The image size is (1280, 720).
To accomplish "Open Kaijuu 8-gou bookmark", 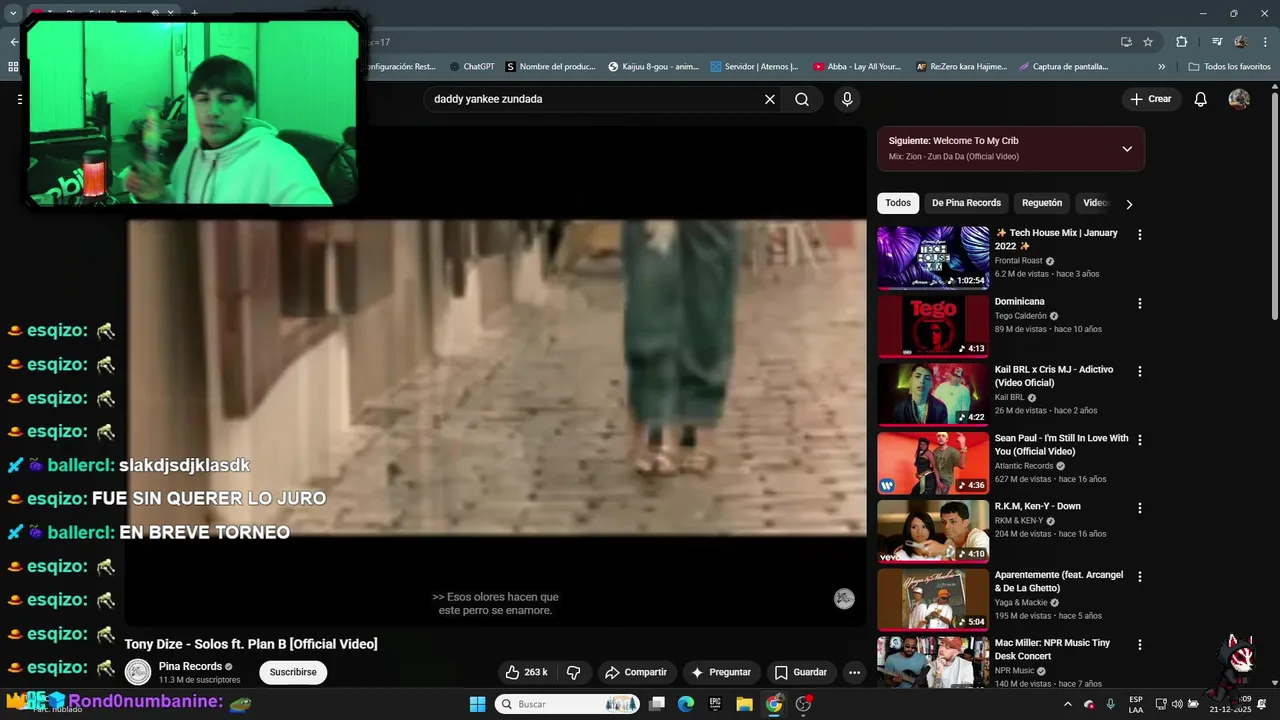I will (654, 67).
